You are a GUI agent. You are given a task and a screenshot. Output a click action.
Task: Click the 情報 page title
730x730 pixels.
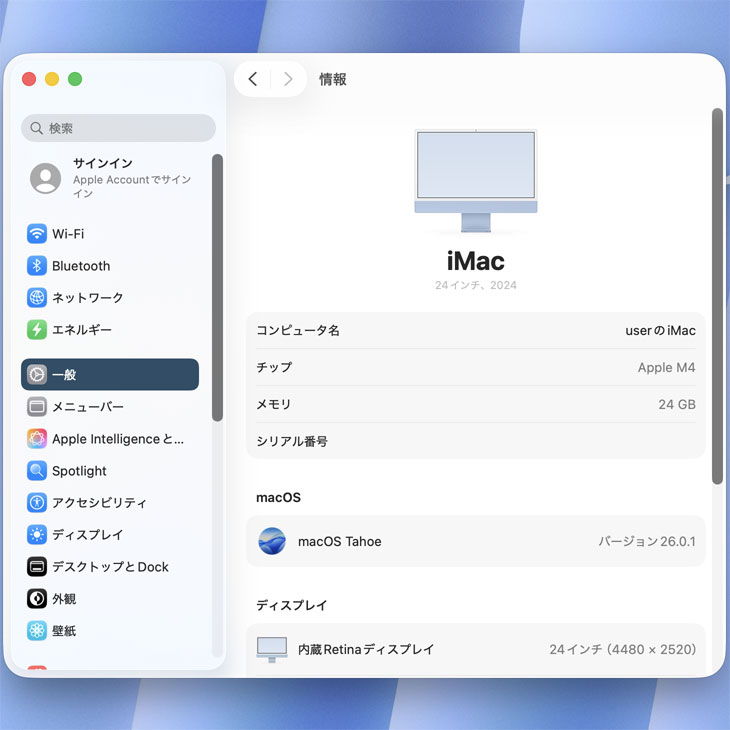[x=332, y=79]
